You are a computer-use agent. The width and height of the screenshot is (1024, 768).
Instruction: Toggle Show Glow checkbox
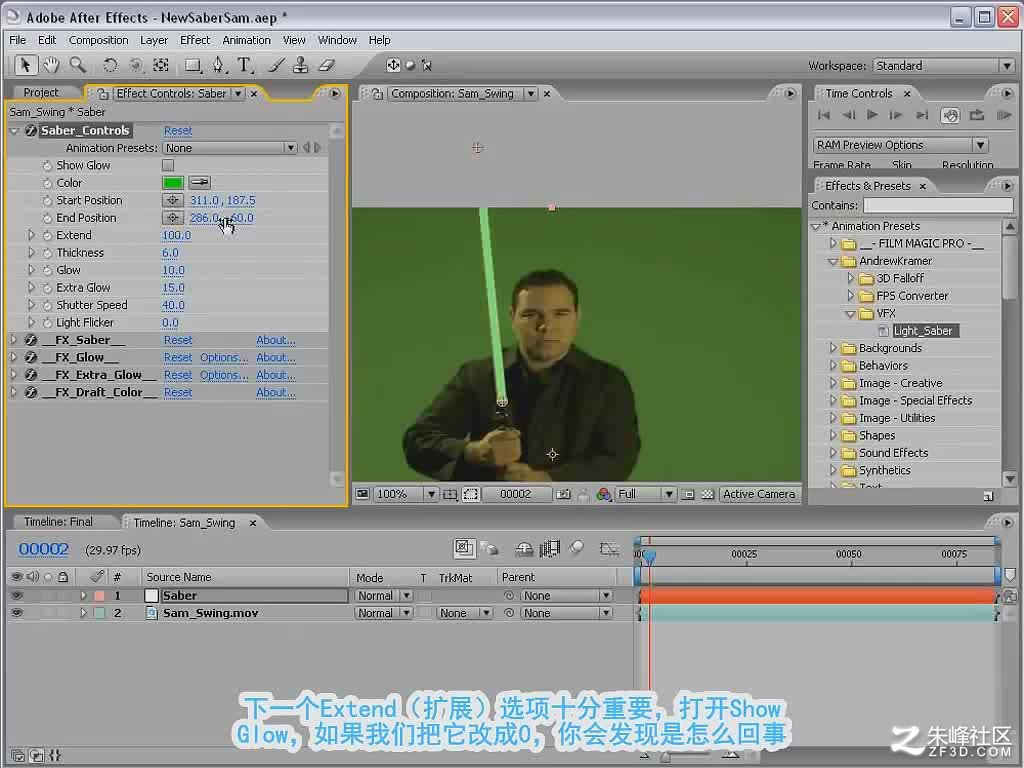[168, 165]
